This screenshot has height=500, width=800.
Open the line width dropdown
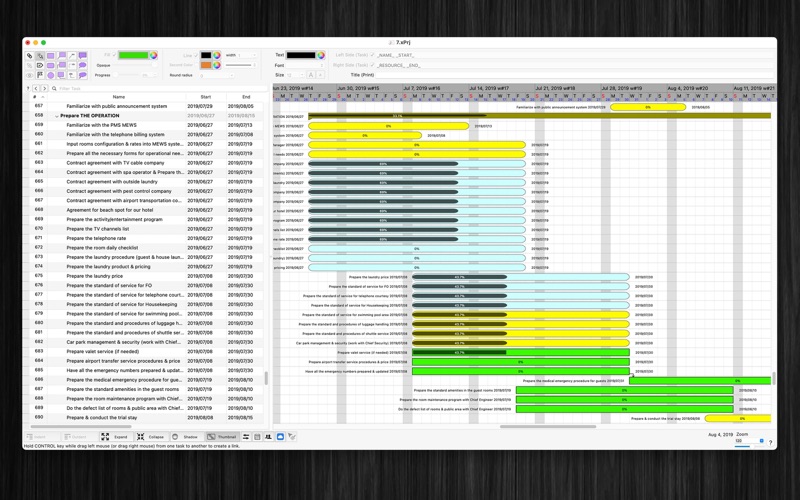[x=246, y=55]
